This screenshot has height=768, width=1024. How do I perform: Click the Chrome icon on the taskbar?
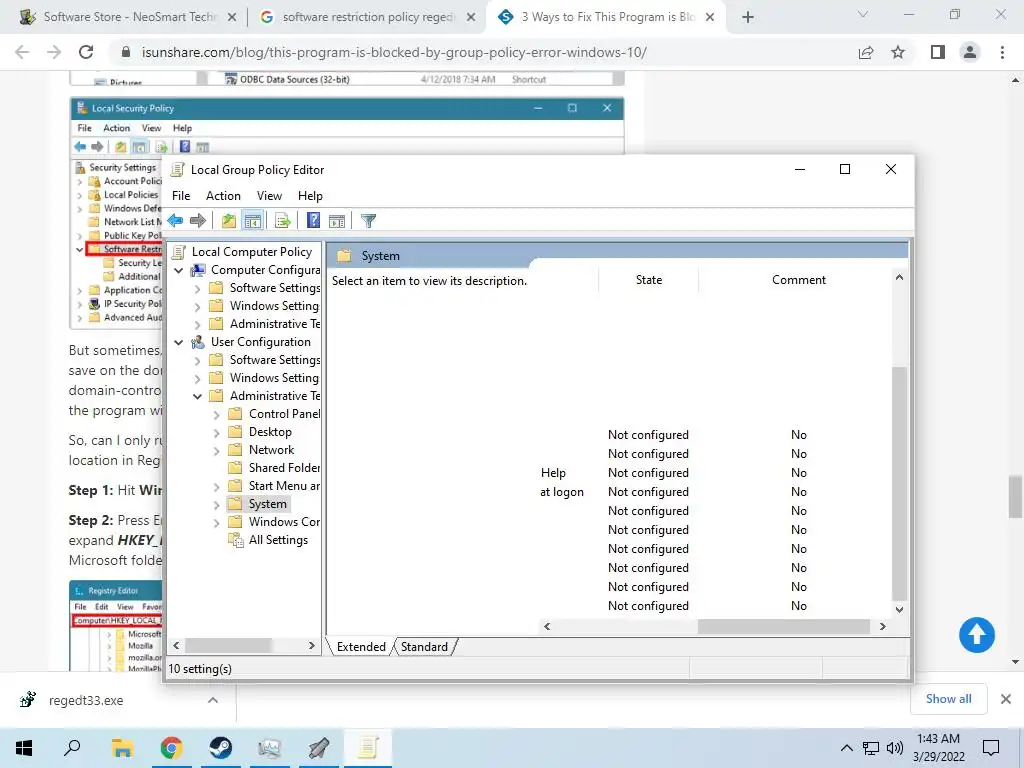pyautogui.click(x=171, y=748)
